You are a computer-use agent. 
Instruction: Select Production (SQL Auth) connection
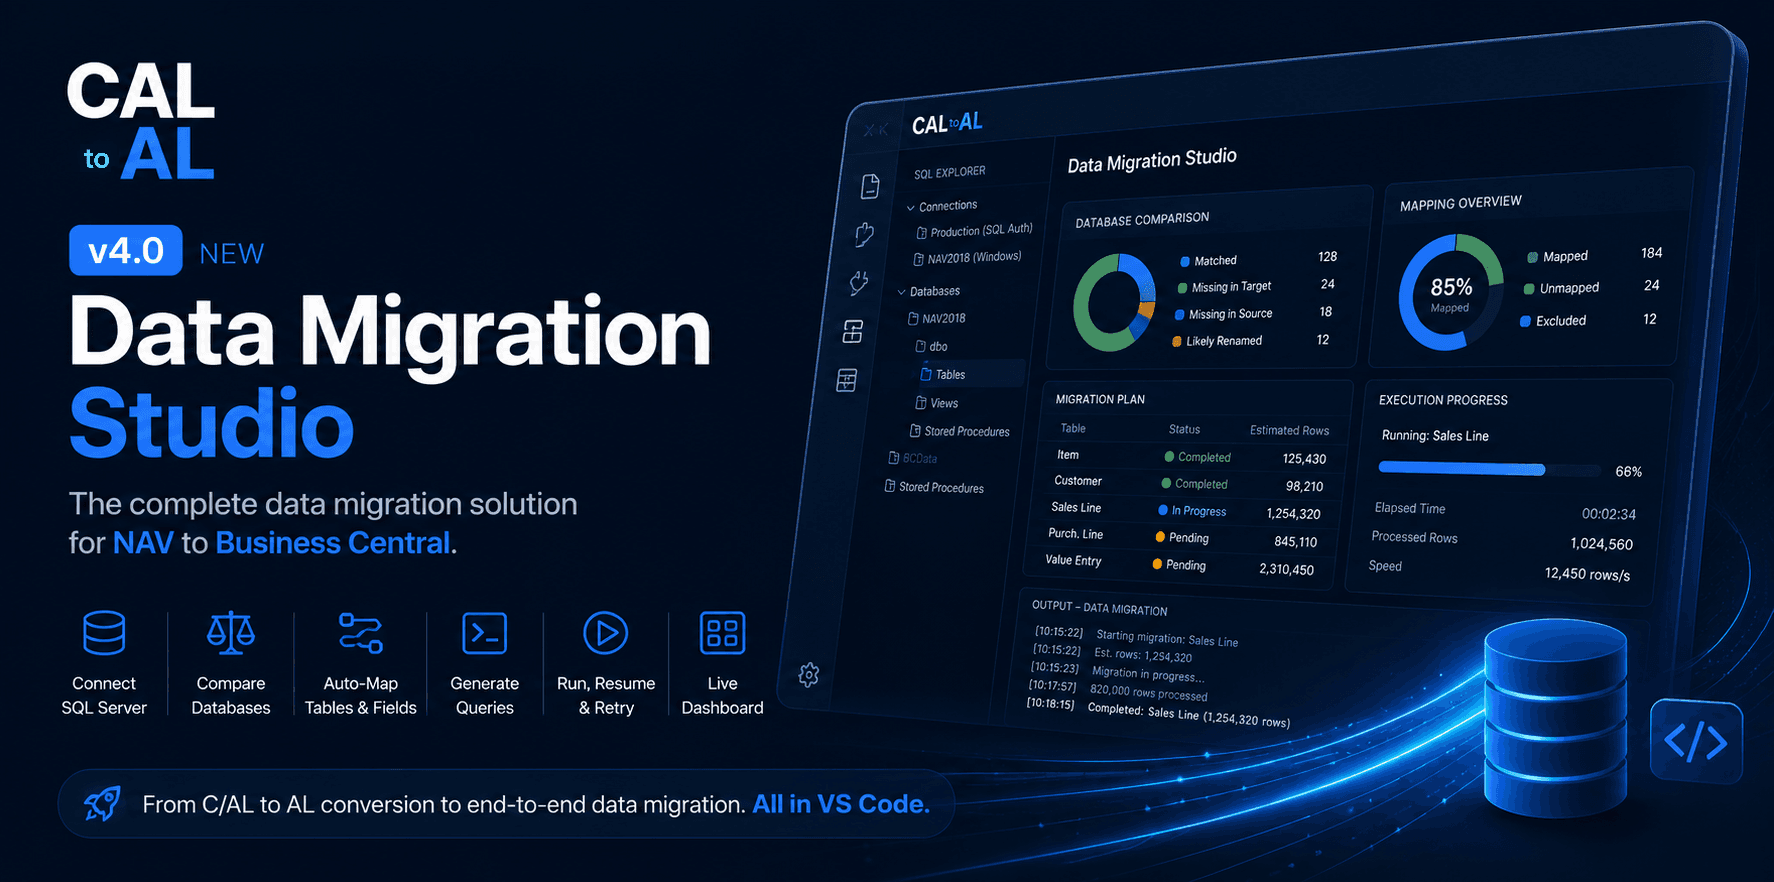coord(974,231)
